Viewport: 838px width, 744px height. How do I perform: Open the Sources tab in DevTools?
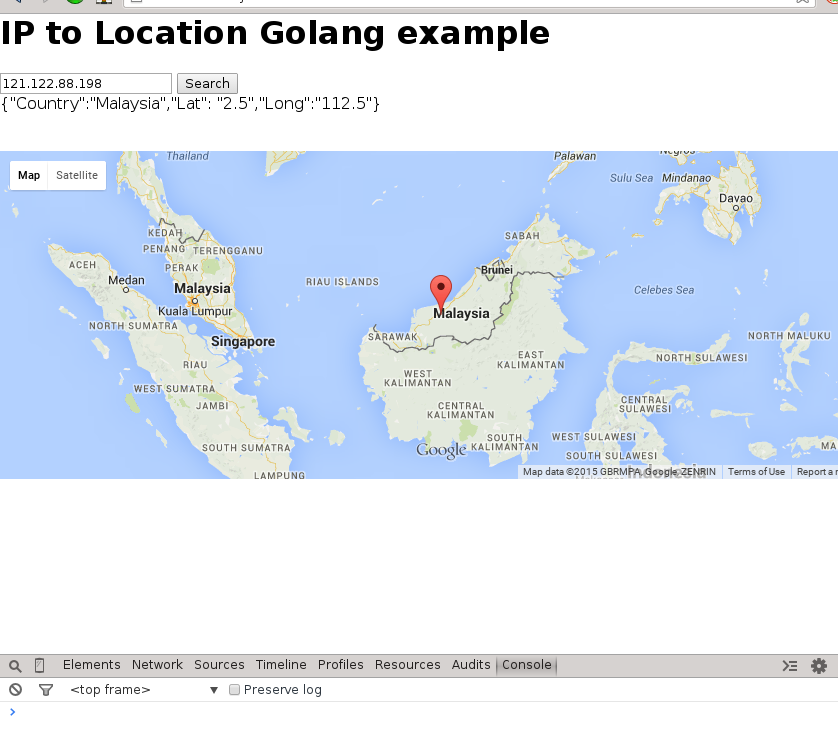tap(219, 665)
